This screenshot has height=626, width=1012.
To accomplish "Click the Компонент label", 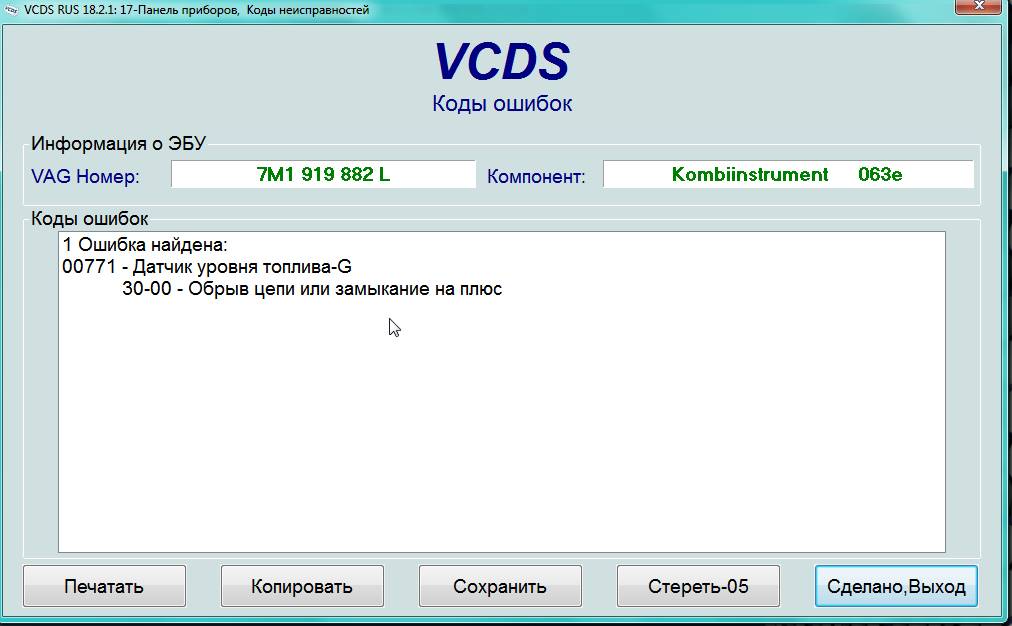I will coord(536,177).
